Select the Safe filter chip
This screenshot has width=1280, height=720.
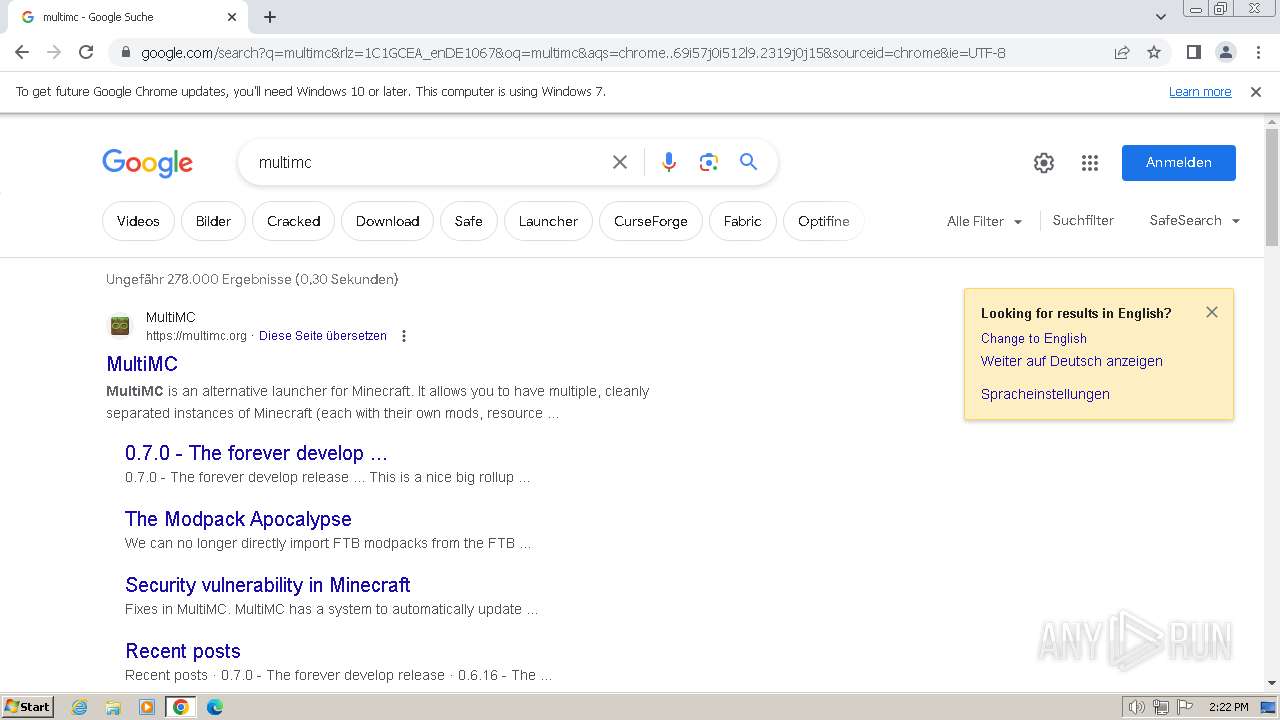point(469,221)
